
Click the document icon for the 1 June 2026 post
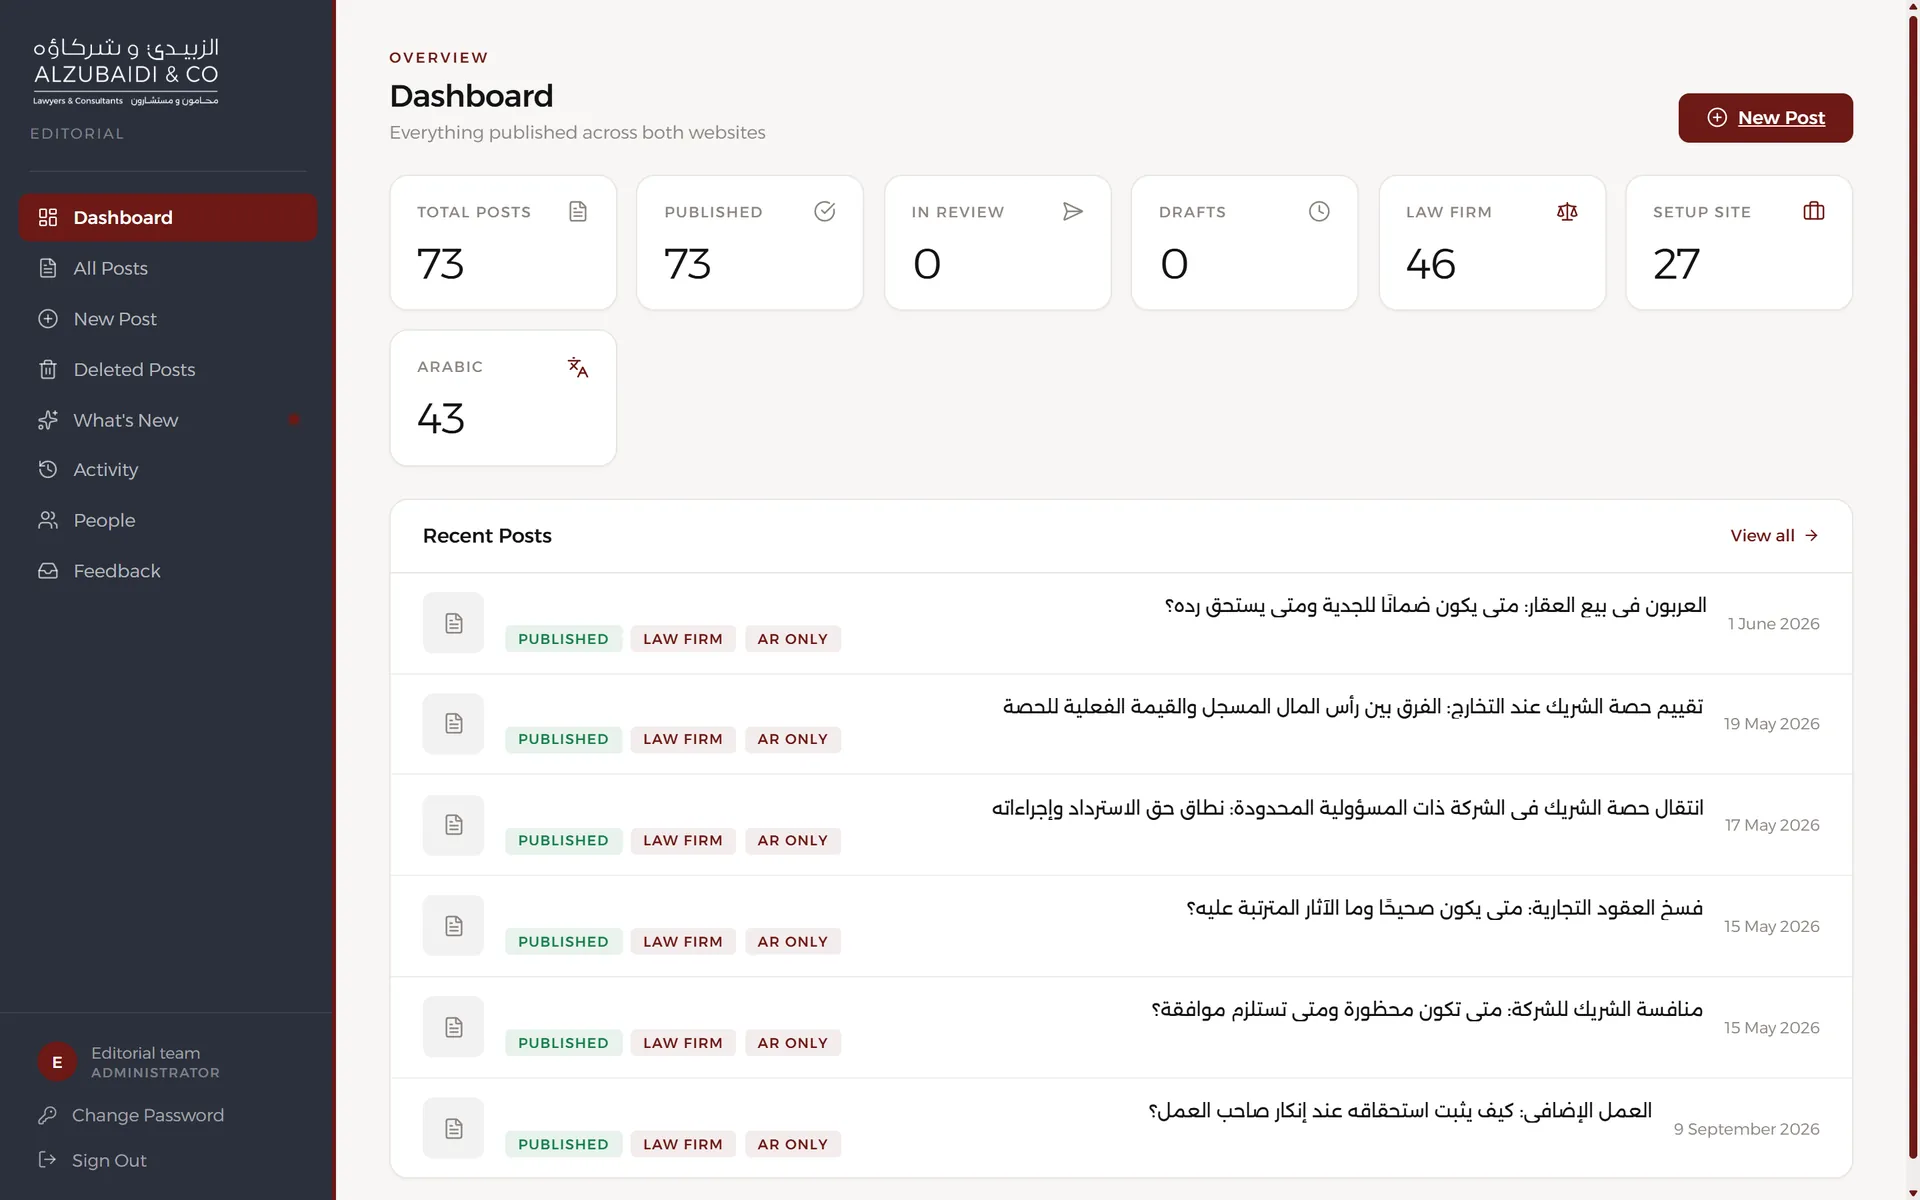[454, 623]
